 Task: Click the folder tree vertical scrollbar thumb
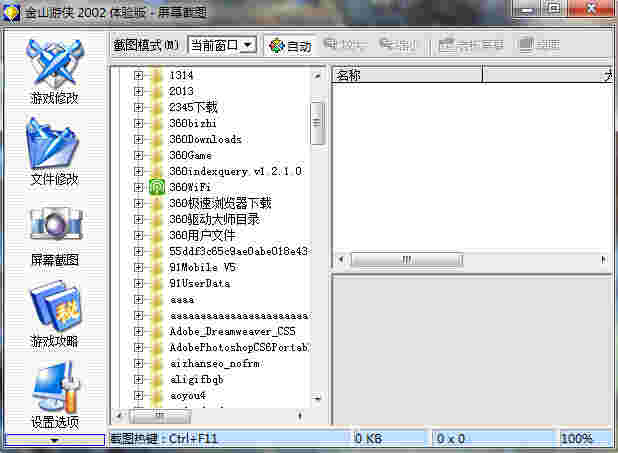click(x=317, y=123)
